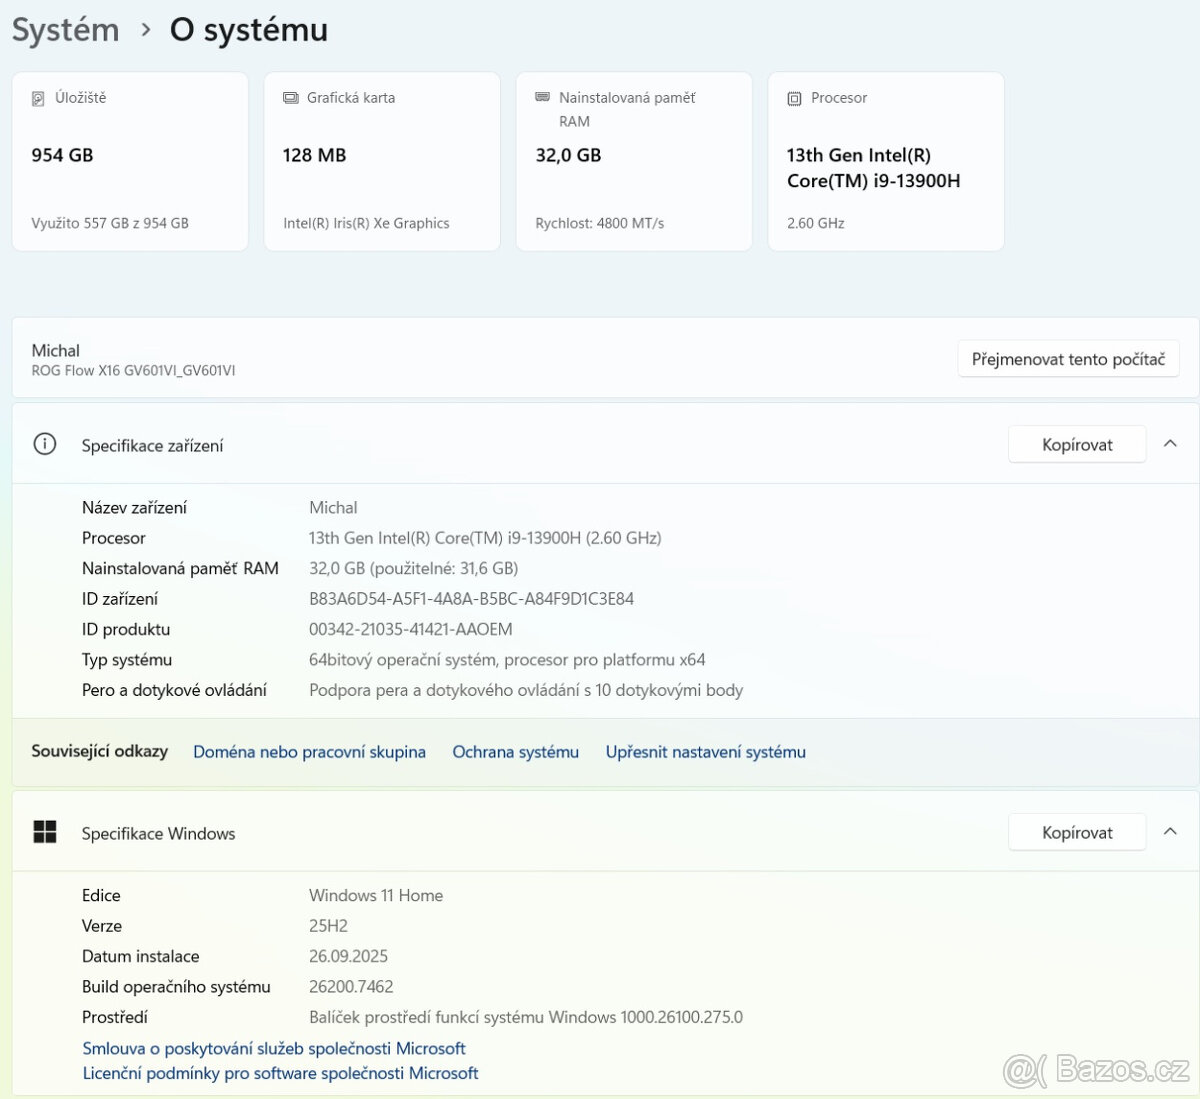Click the RAM icon beside Nainstalovaná paměť
This screenshot has height=1099, width=1200.
[x=543, y=98]
